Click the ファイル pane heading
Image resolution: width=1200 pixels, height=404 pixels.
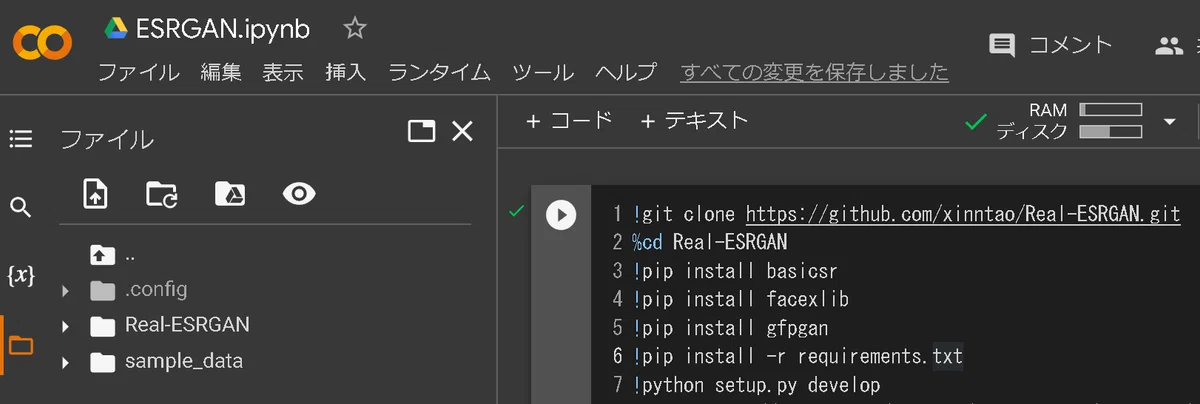tap(107, 139)
